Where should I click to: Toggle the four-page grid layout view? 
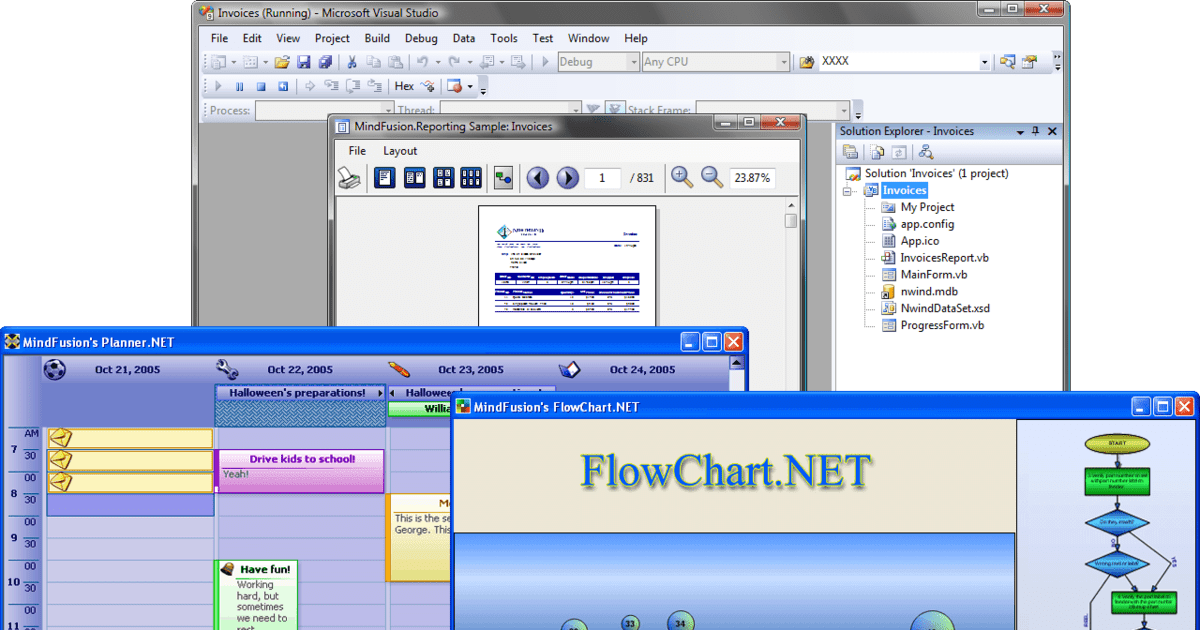click(x=443, y=177)
